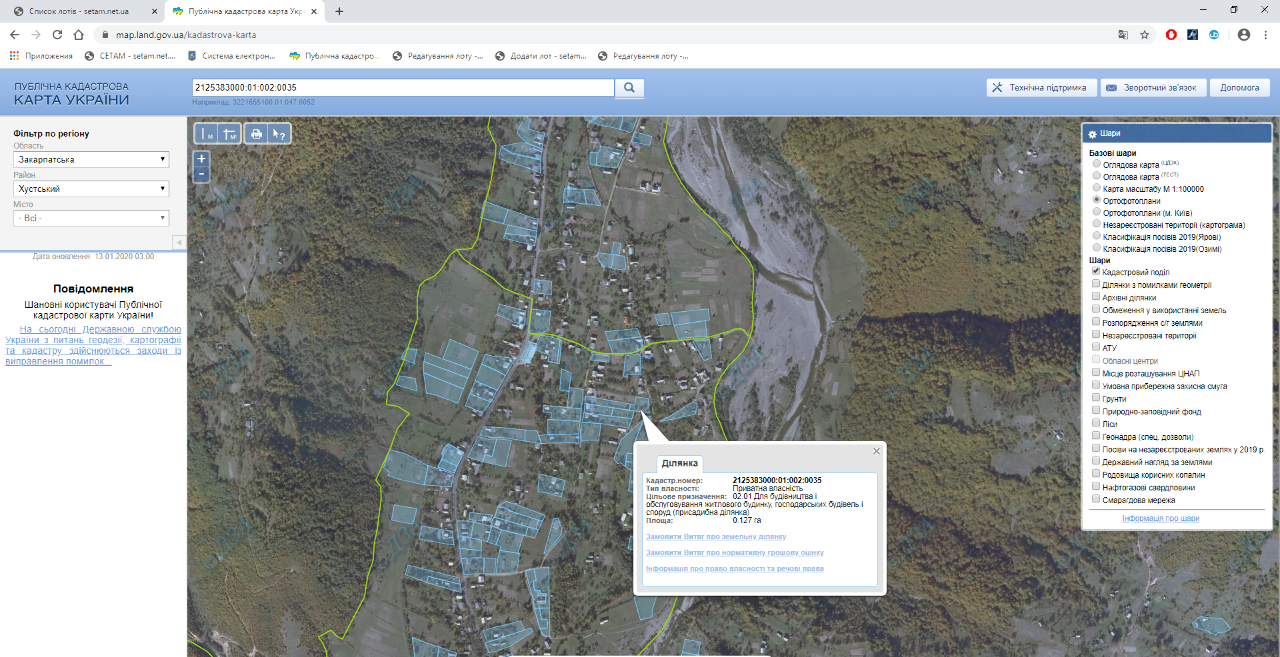This screenshot has height=657, width=1280.
Task: Click the print map icon
Action: pyautogui.click(x=256, y=134)
